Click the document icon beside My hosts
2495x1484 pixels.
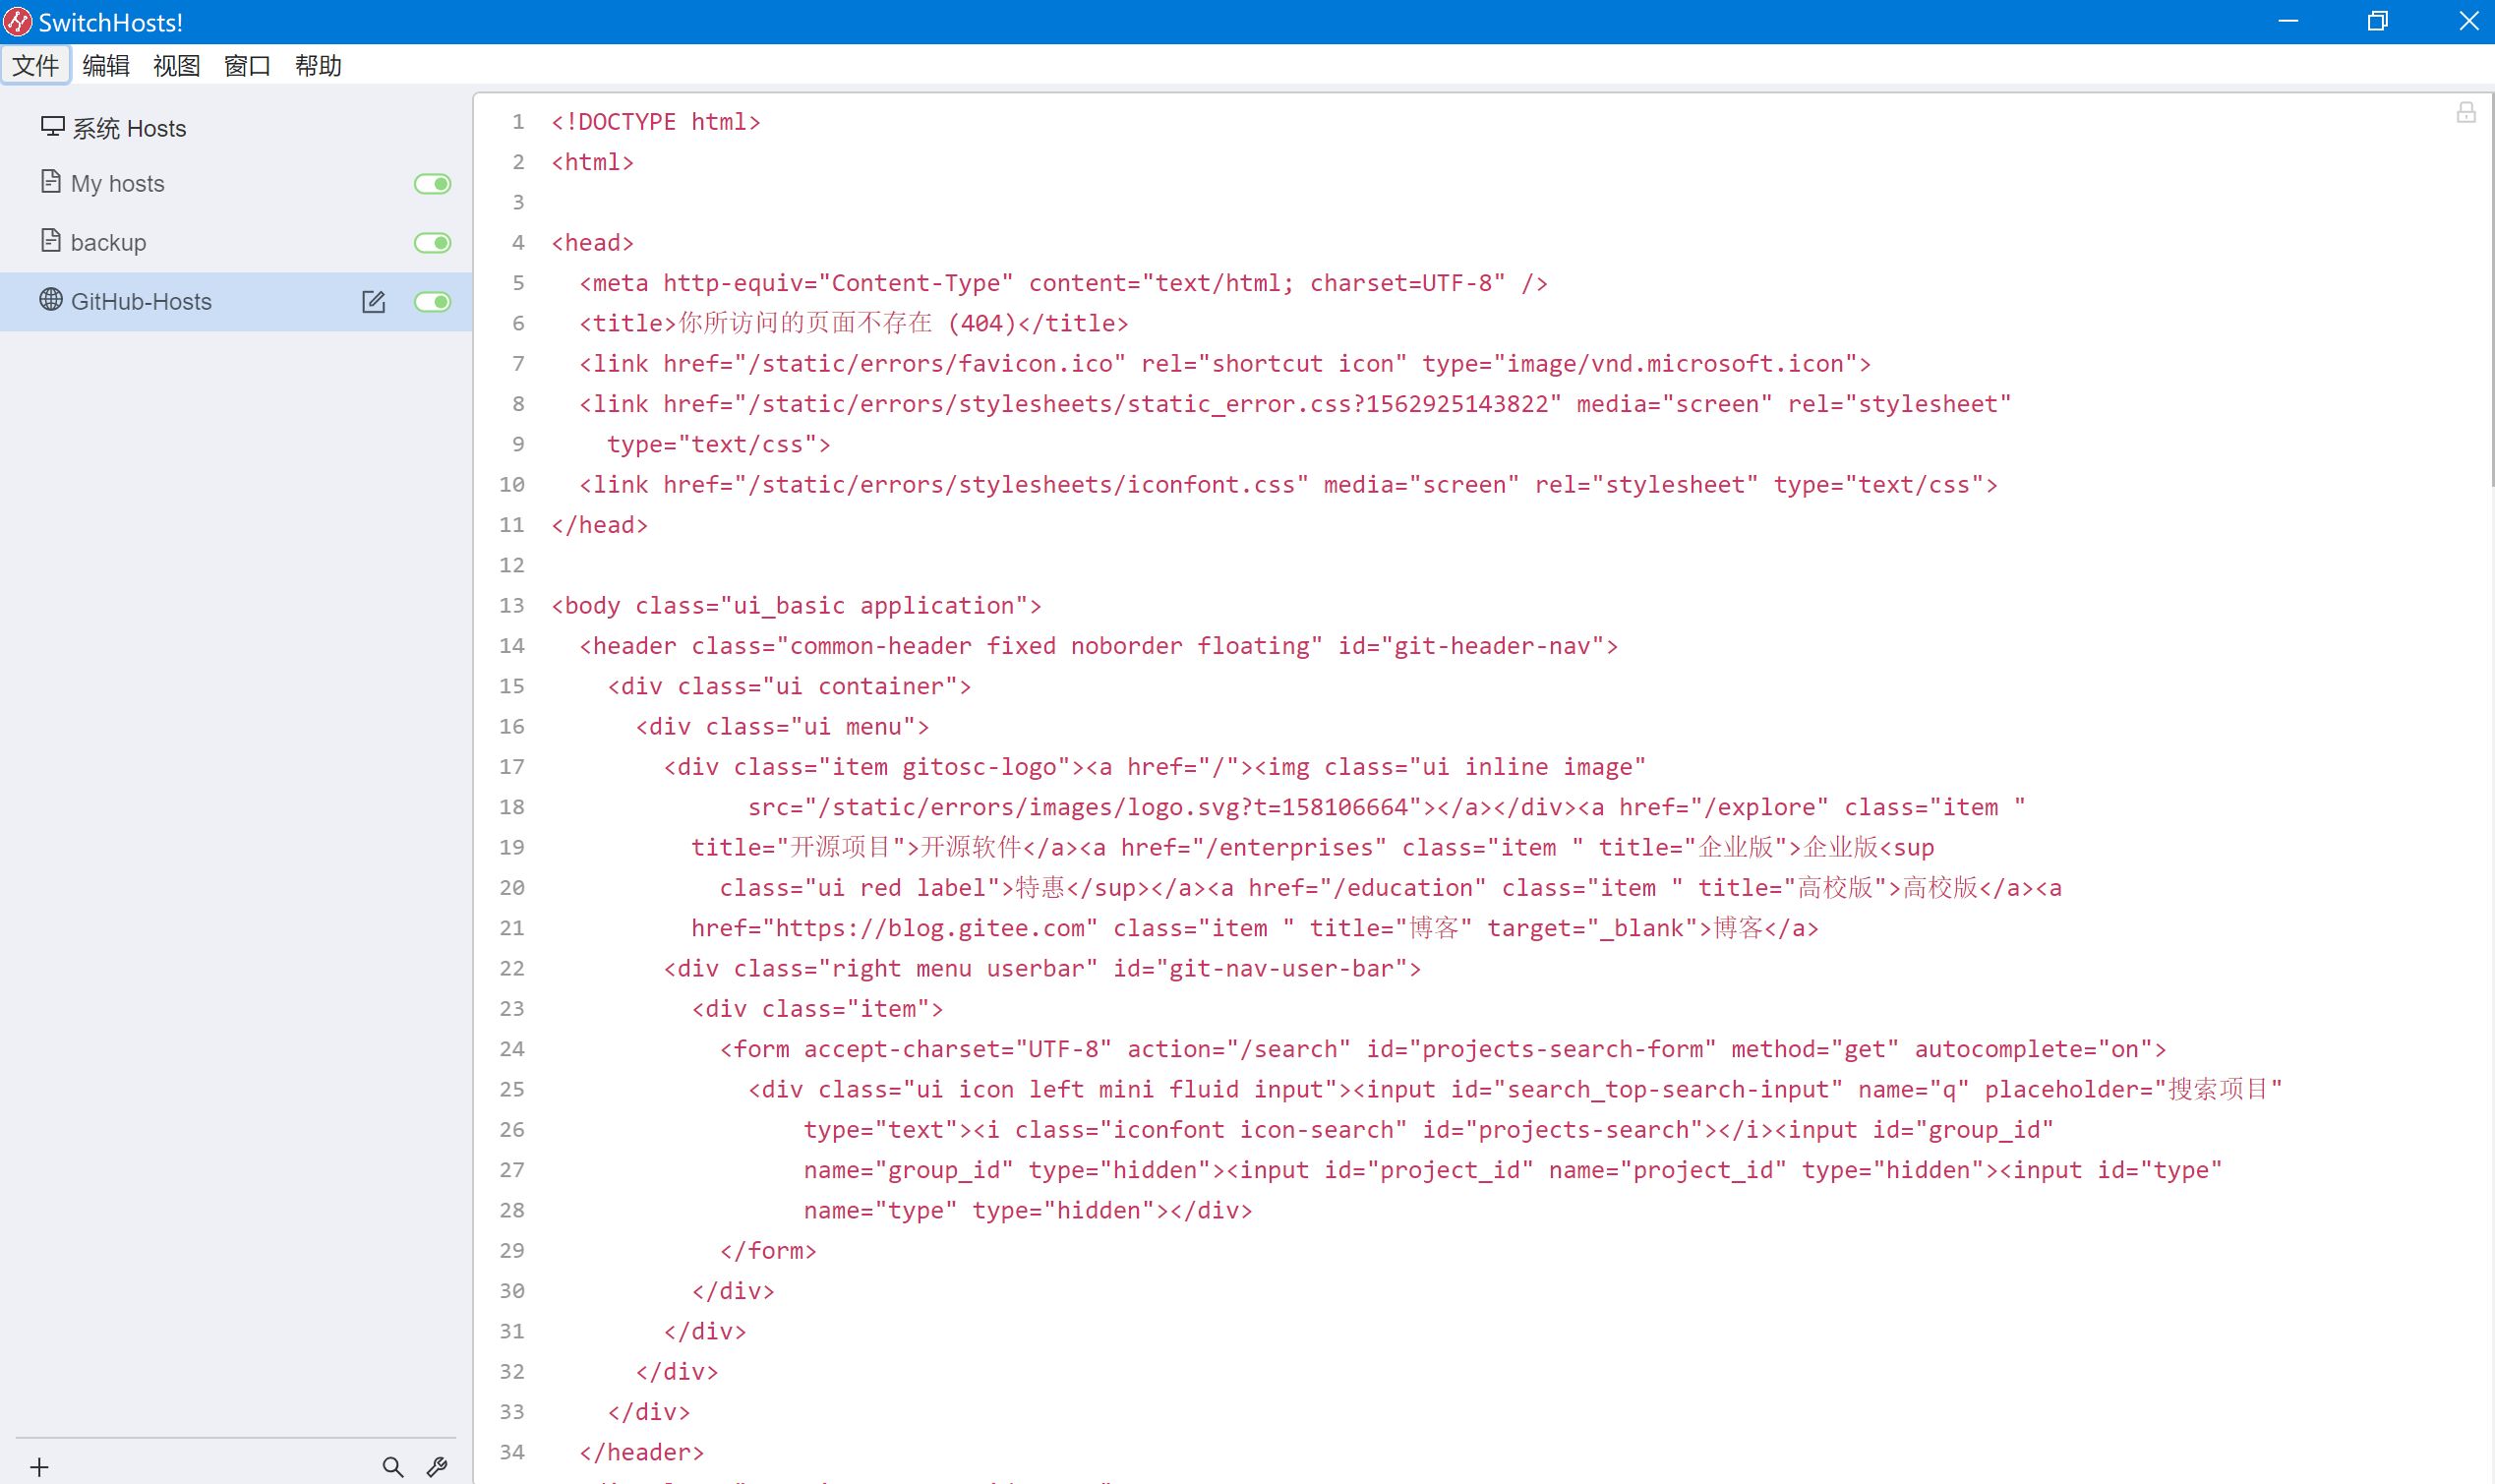click(51, 182)
